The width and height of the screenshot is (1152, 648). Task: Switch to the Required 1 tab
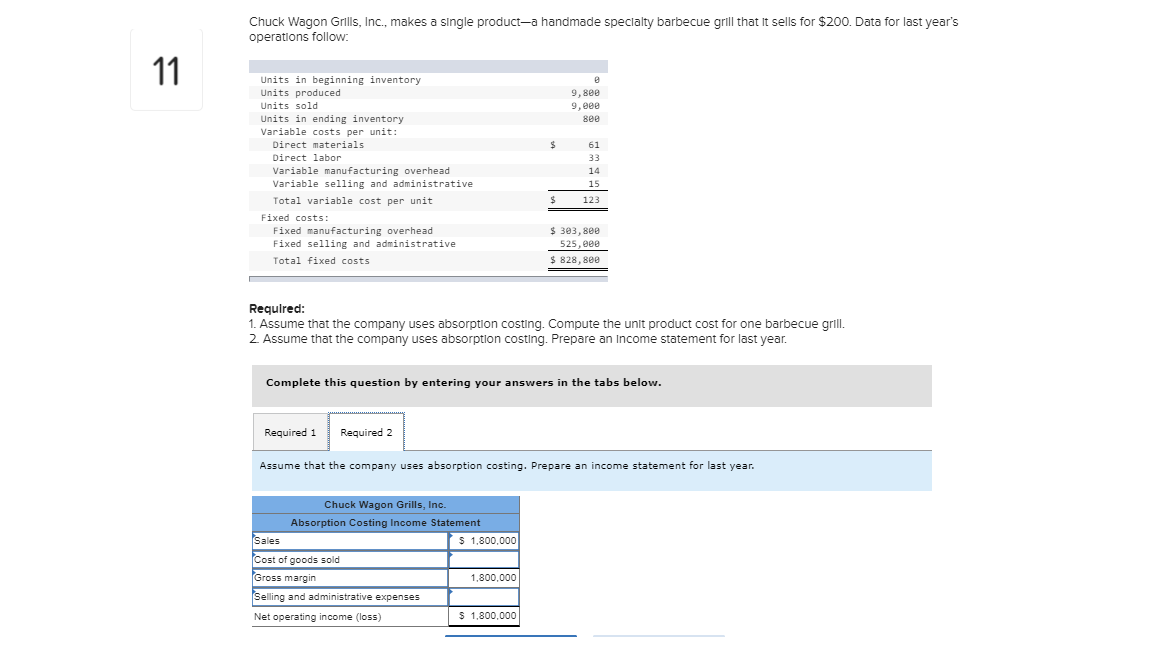point(290,432)
